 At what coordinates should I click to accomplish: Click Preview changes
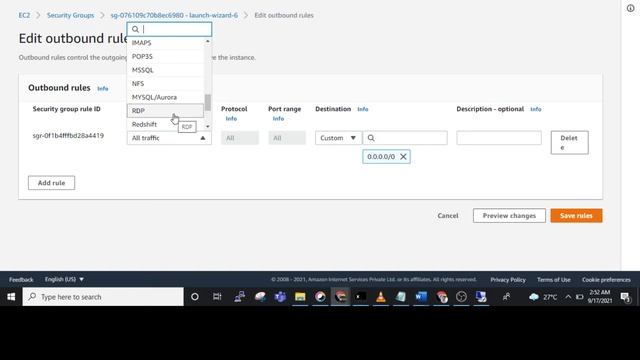[x=509, y=216]
